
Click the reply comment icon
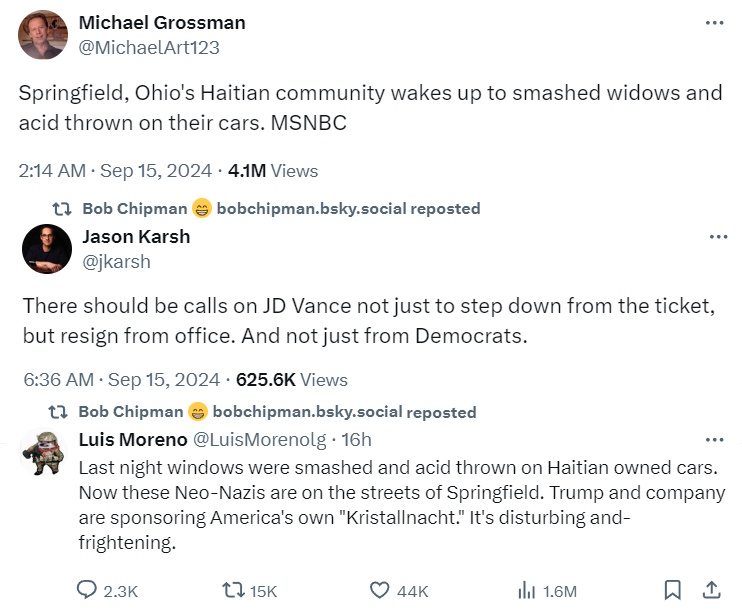tap(87, 590)
